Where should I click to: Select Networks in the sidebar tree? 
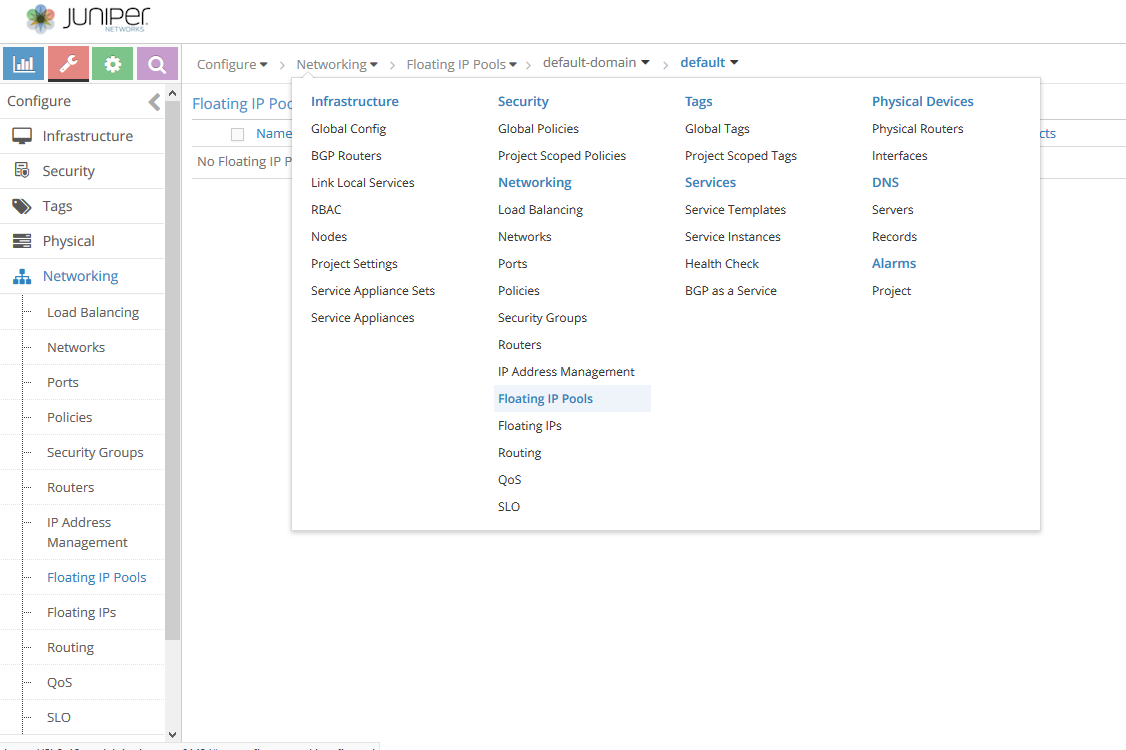[76, 348]
